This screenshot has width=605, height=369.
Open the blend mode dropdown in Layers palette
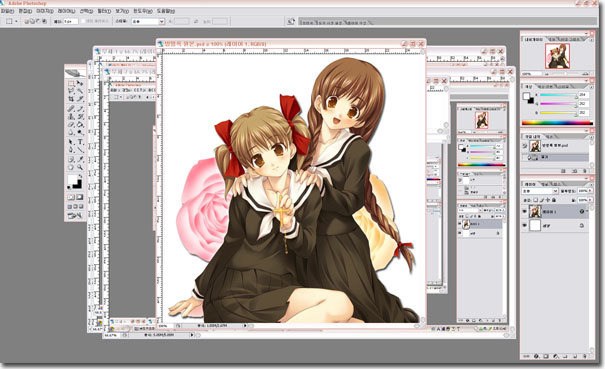click(x=540, y=191)
